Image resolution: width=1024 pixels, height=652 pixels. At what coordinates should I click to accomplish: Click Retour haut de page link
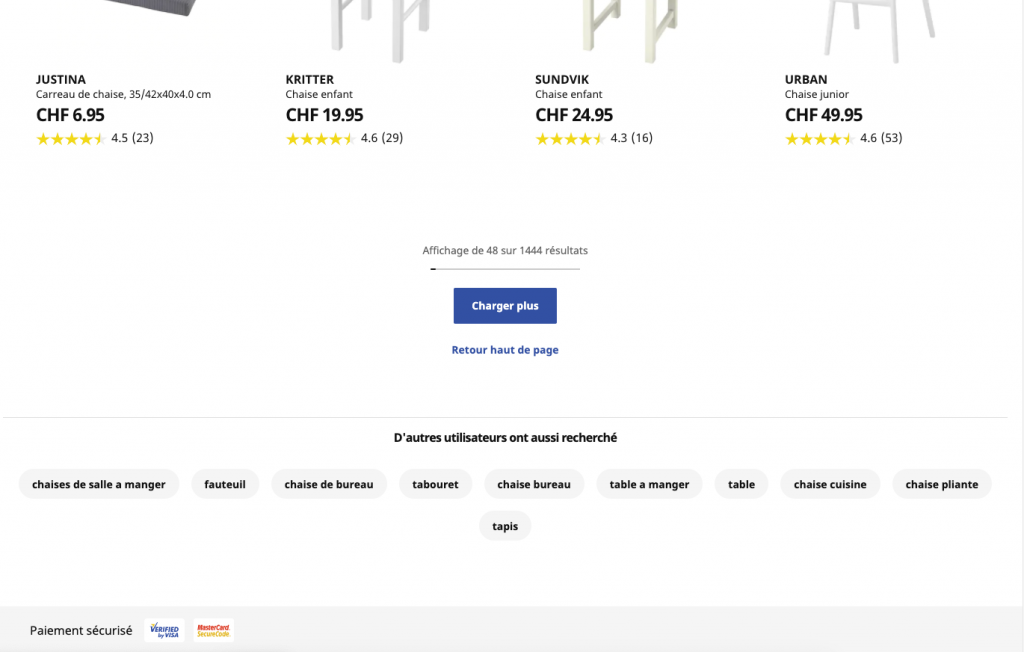point(505,351)
